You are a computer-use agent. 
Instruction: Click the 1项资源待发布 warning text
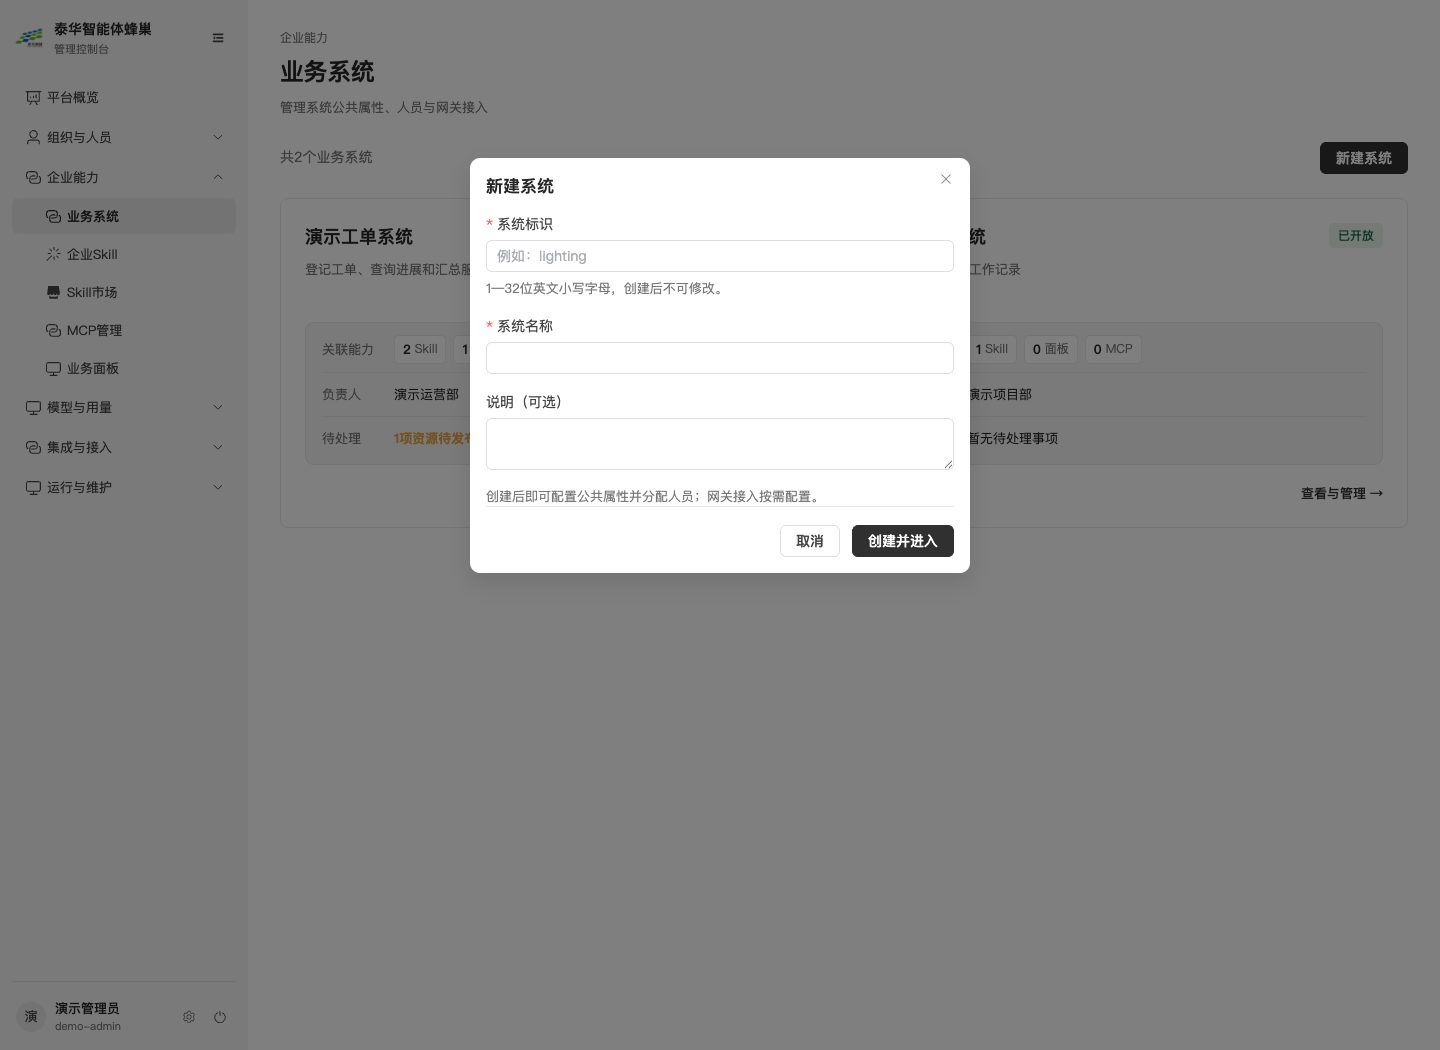click(x=432, y=439)
